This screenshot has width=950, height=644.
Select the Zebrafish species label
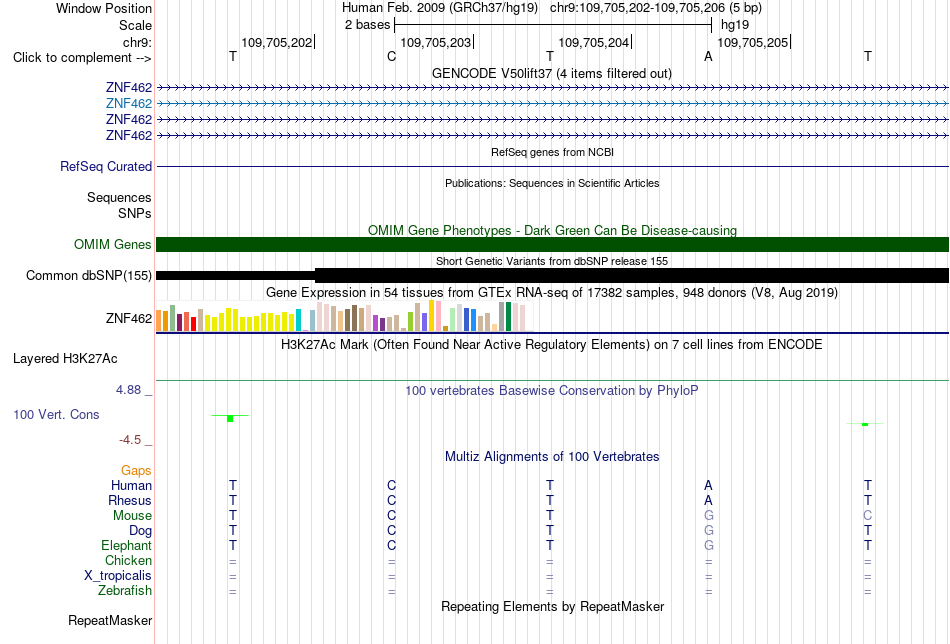coord(125,591)
